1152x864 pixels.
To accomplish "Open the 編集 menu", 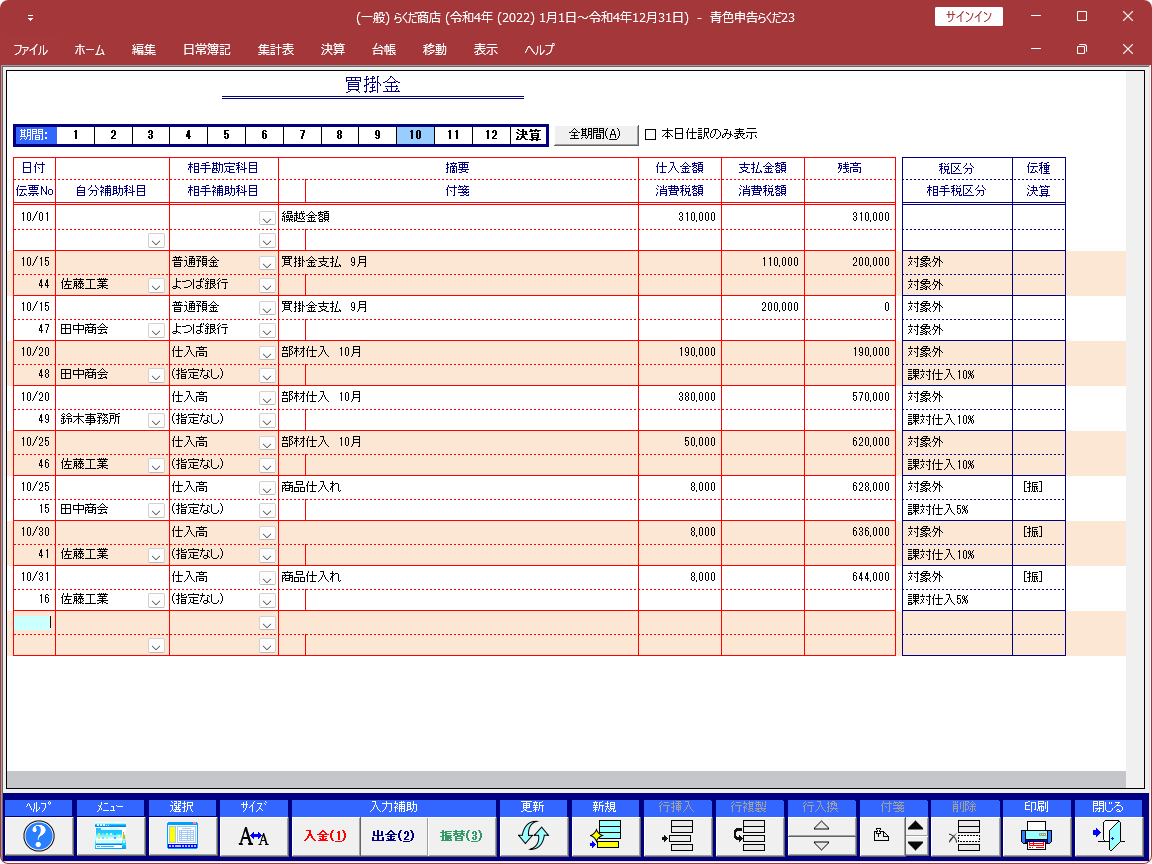I will pos(144,50).
